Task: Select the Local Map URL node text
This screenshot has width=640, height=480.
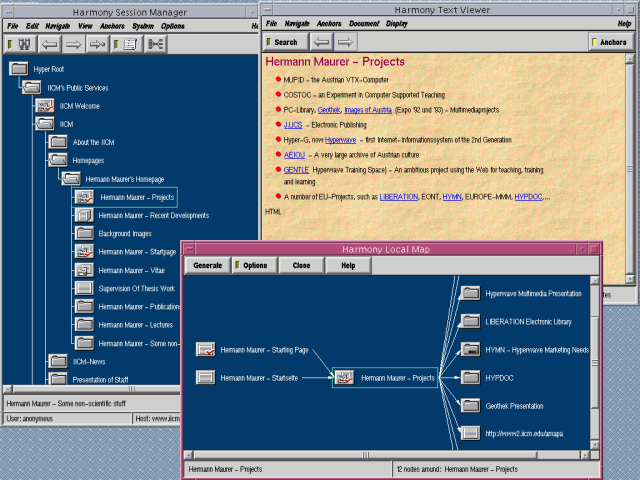Action: [524, 433]
